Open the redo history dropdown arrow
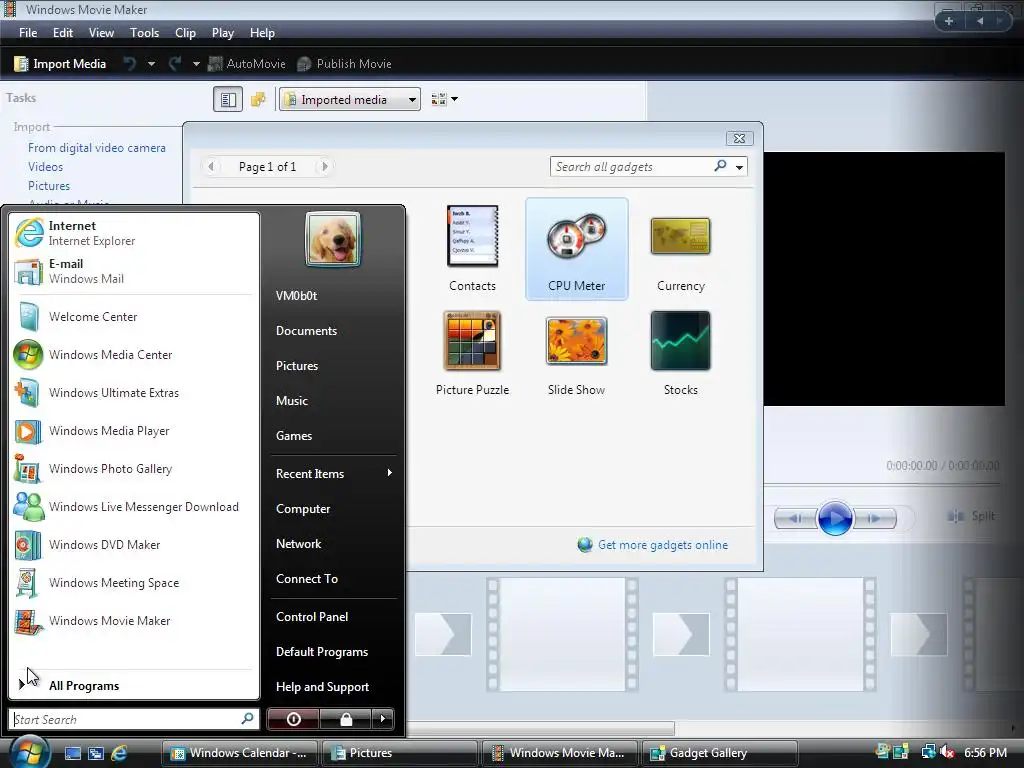This screenshot has width=1024, height=768. pyautogui.click(x=196, y=63)
